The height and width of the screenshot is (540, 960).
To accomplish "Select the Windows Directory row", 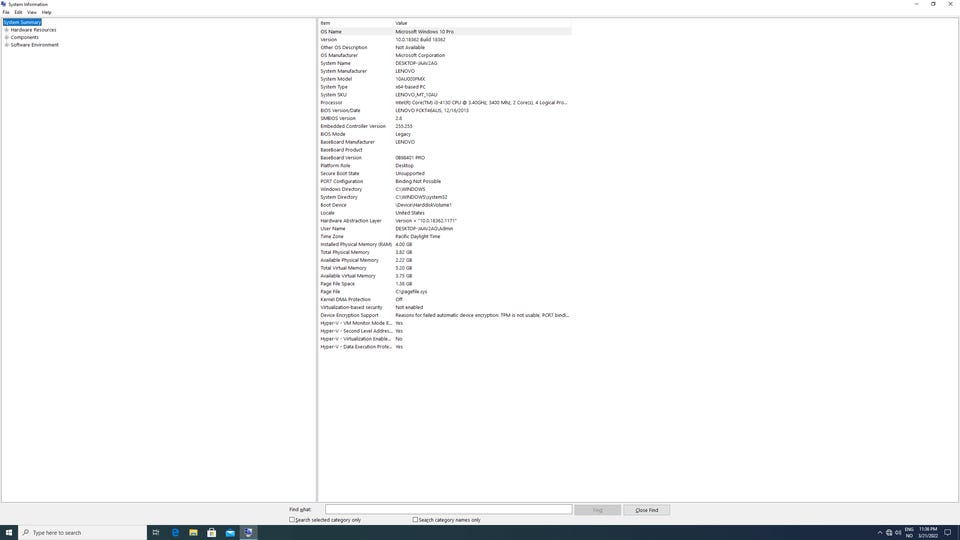I will click(445, 189).
